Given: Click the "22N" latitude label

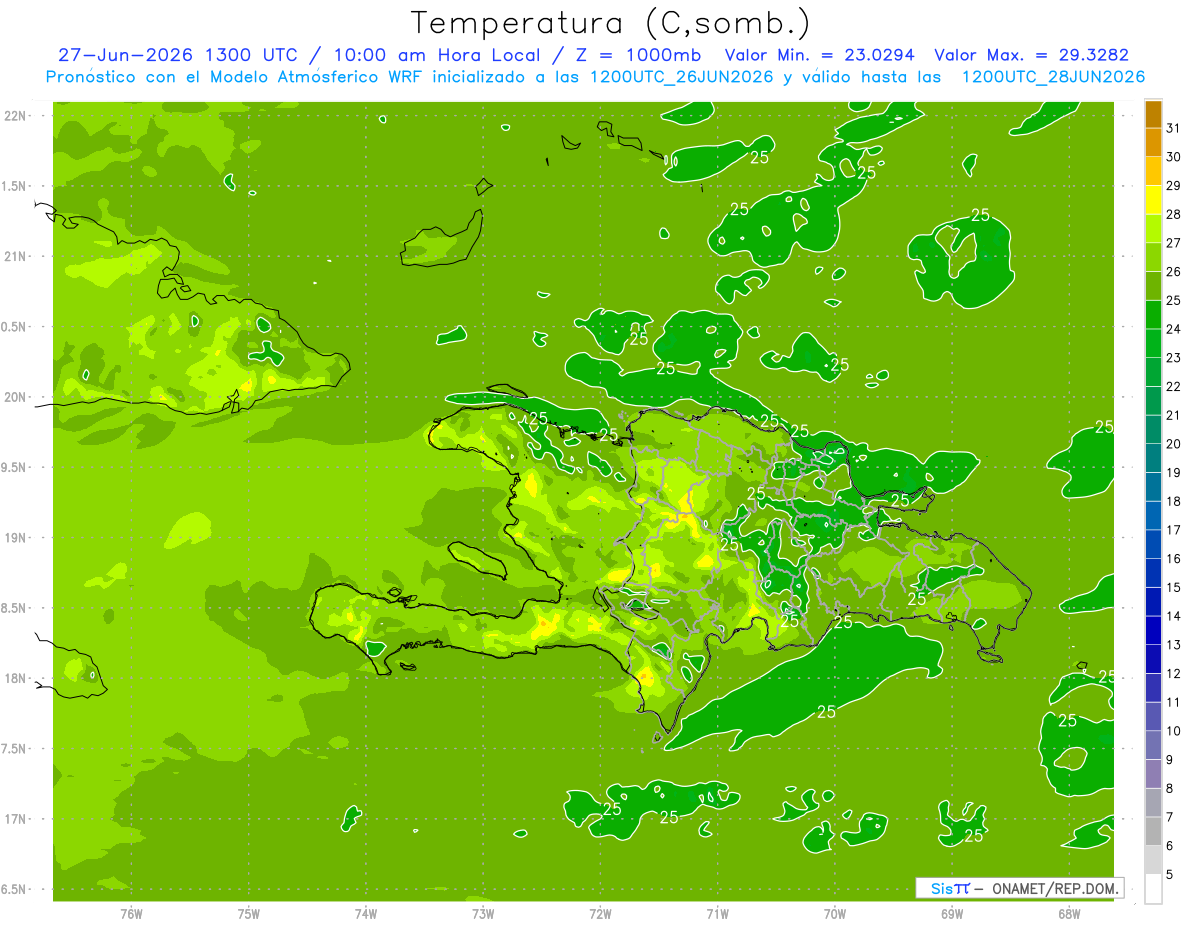Looking at the screenshot, I should (x=17, y=116).
